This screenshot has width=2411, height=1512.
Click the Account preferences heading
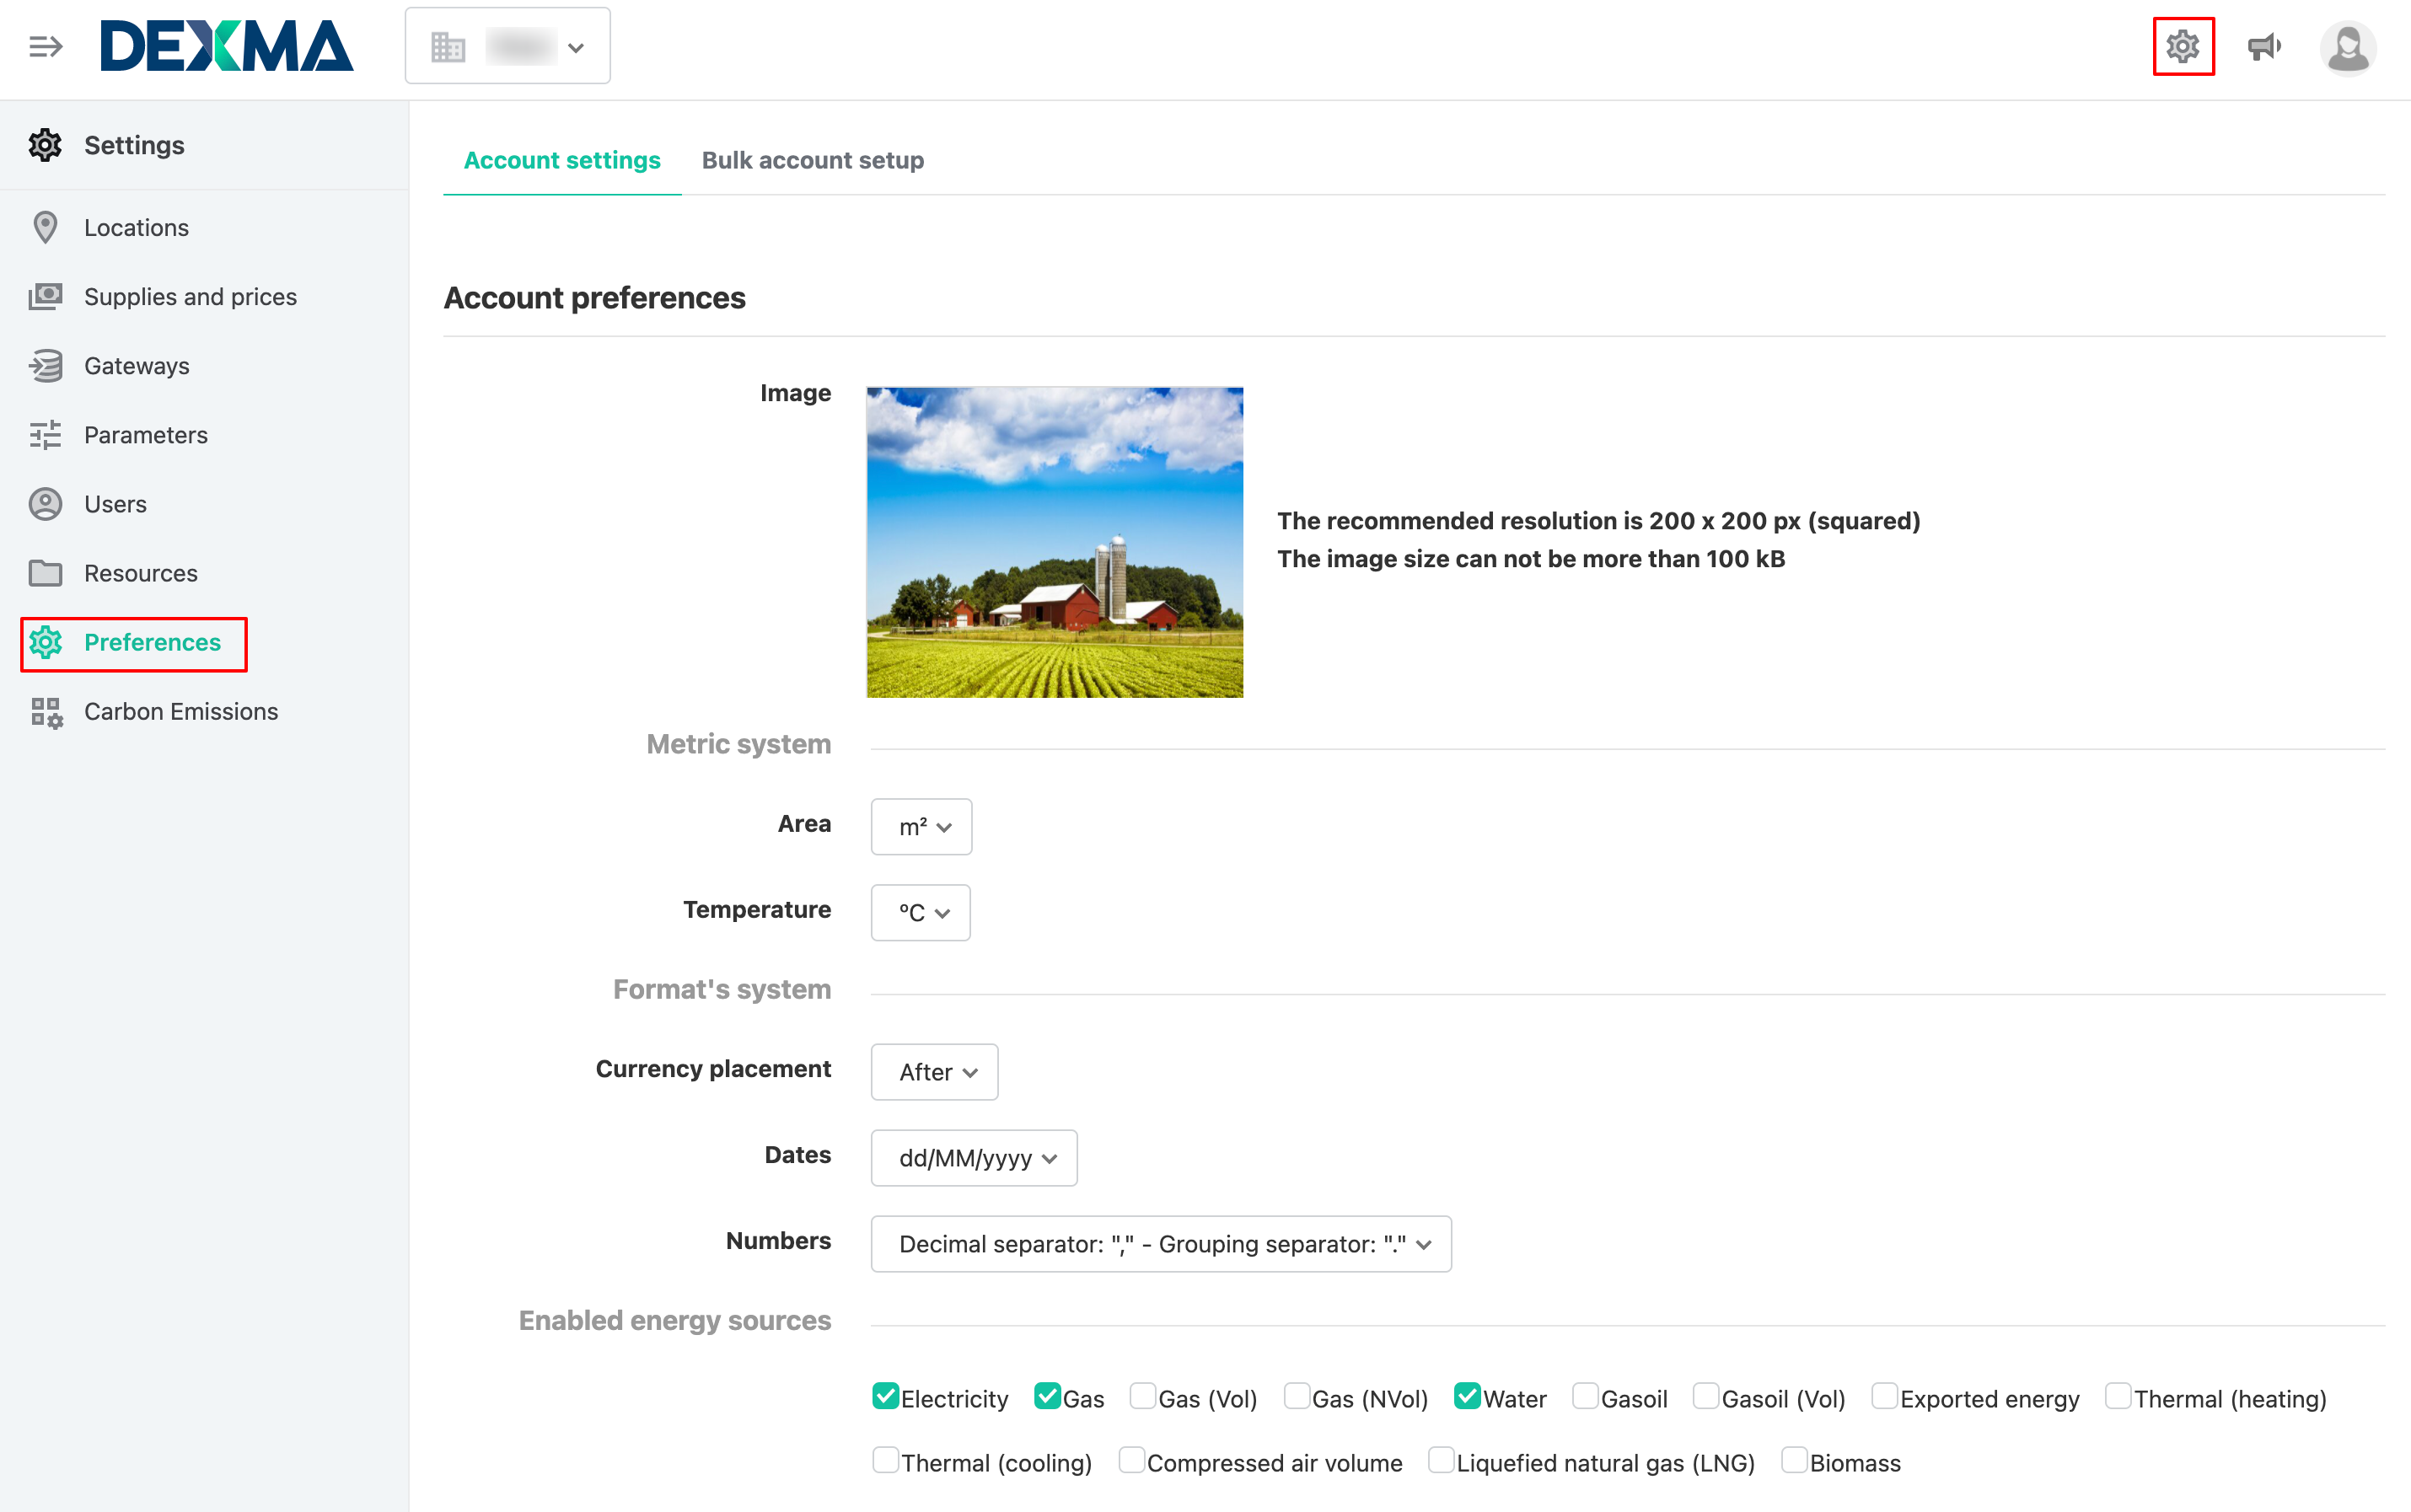coord(594,298)
